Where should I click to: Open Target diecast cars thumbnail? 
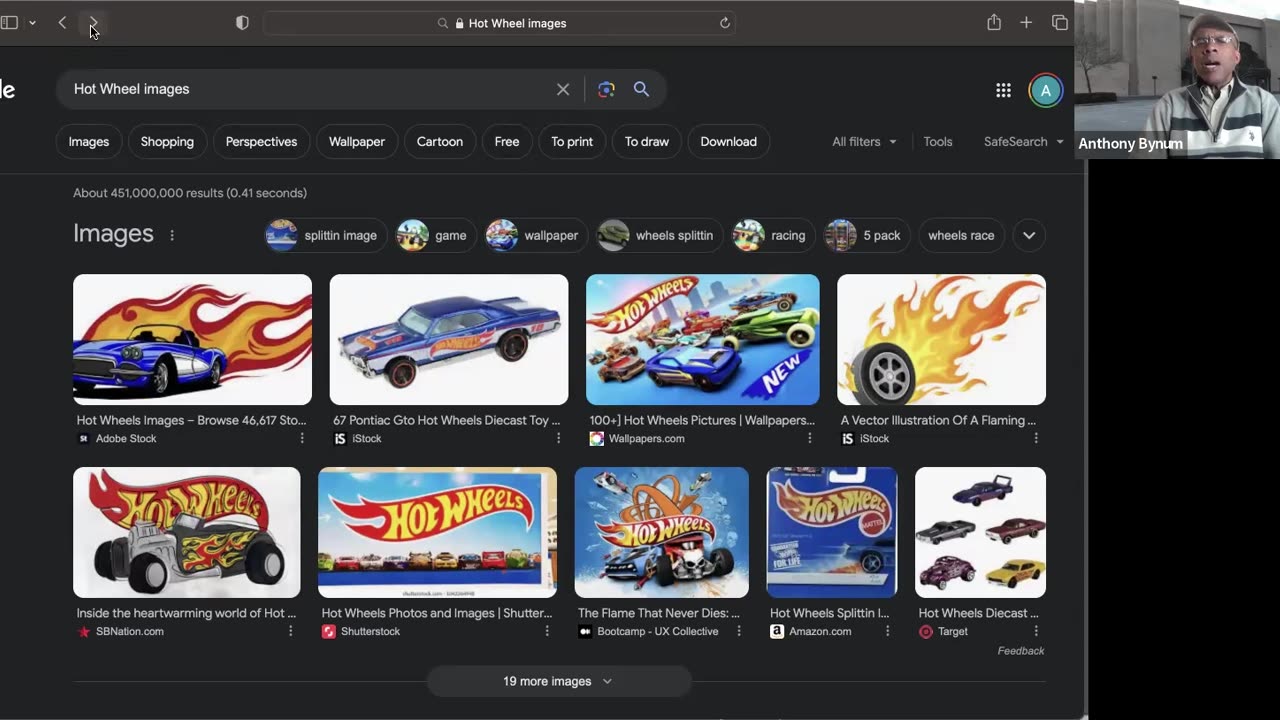coord(980,532)
